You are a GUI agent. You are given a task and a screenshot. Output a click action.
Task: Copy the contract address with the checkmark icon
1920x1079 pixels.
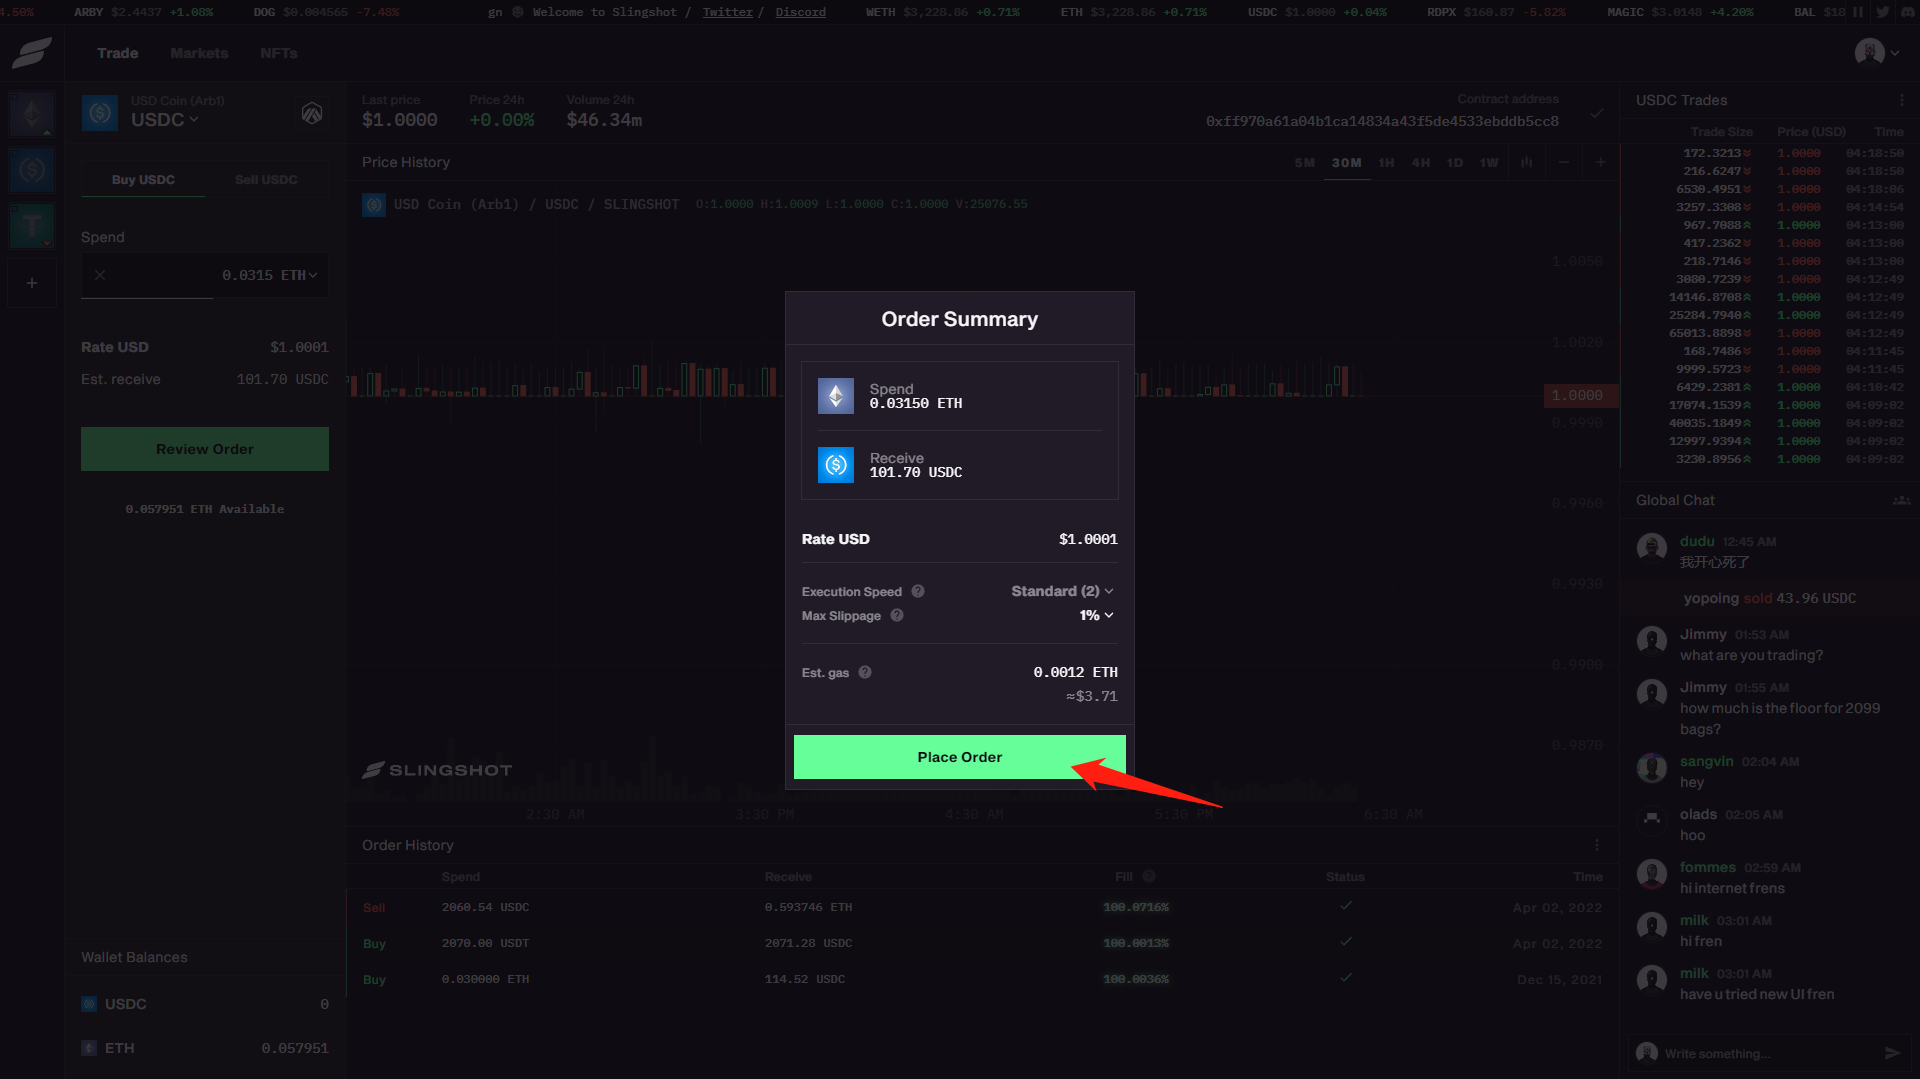(x=1597, y=113)
